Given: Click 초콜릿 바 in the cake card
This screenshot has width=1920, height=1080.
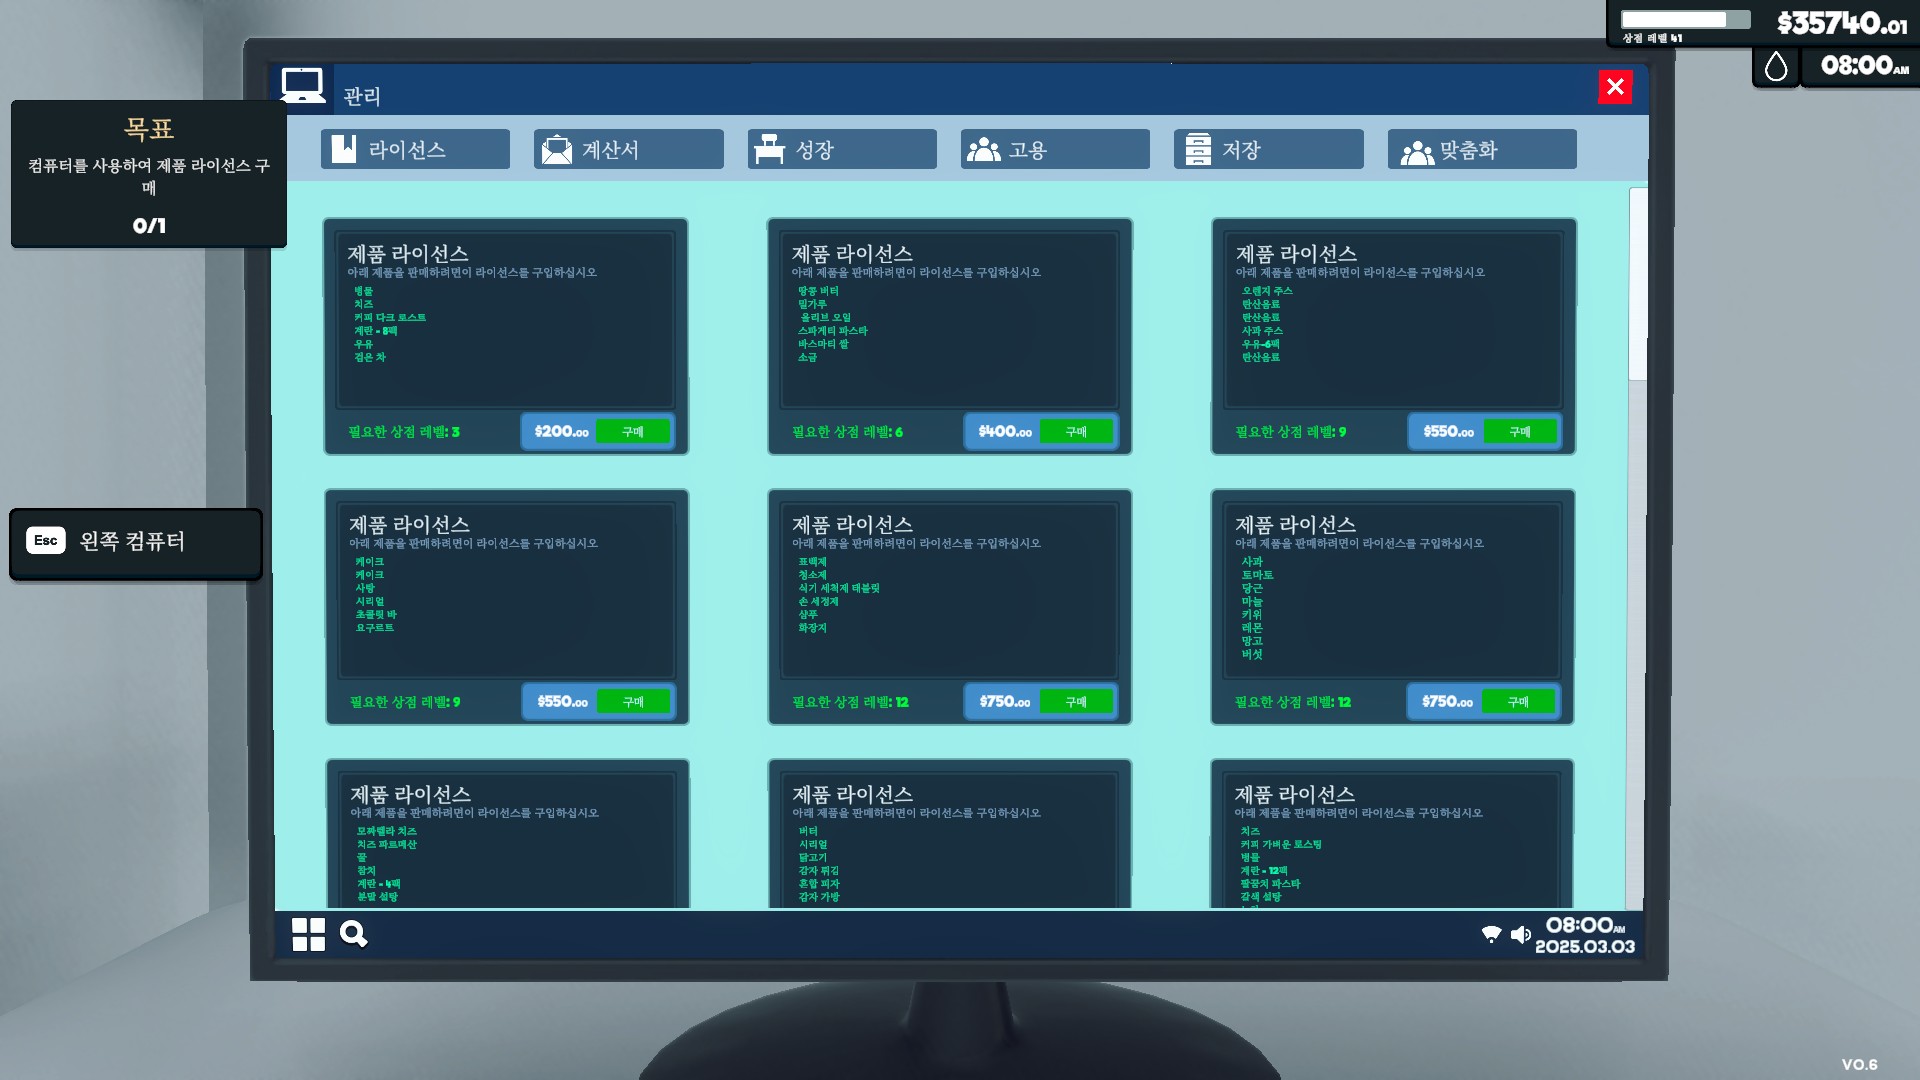Looking at the screenshot, I should (376, 615).
